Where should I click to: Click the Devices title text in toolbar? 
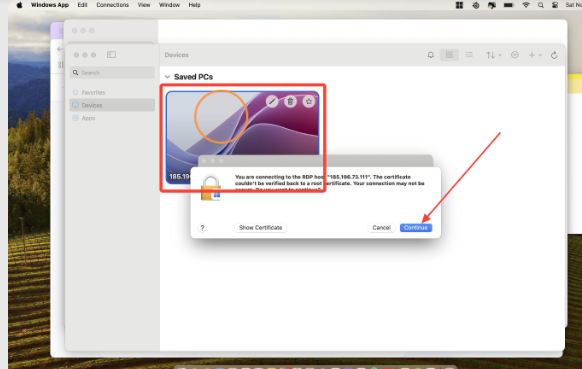pyautogui.click(x=177, y=55)
